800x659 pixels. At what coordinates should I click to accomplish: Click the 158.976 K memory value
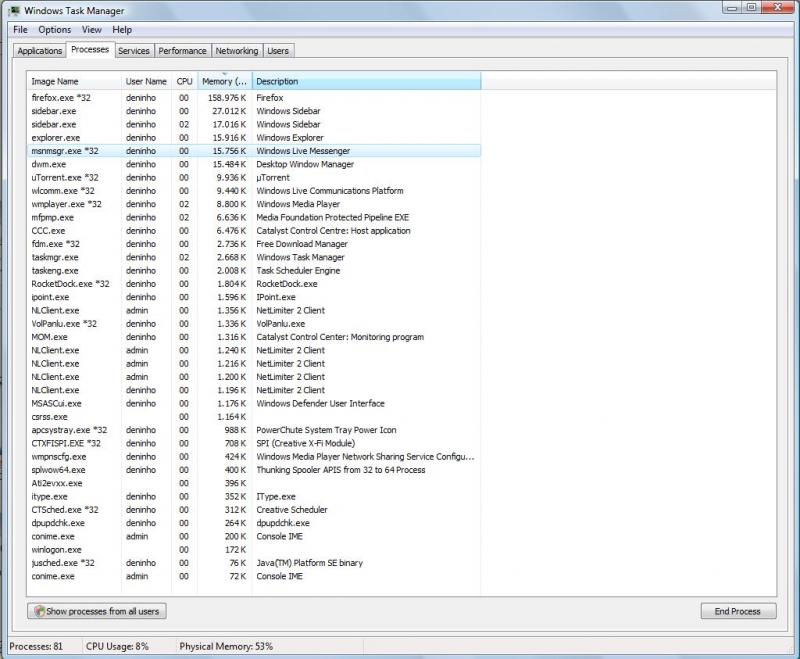pyautogui.click(x=227, y=97)
